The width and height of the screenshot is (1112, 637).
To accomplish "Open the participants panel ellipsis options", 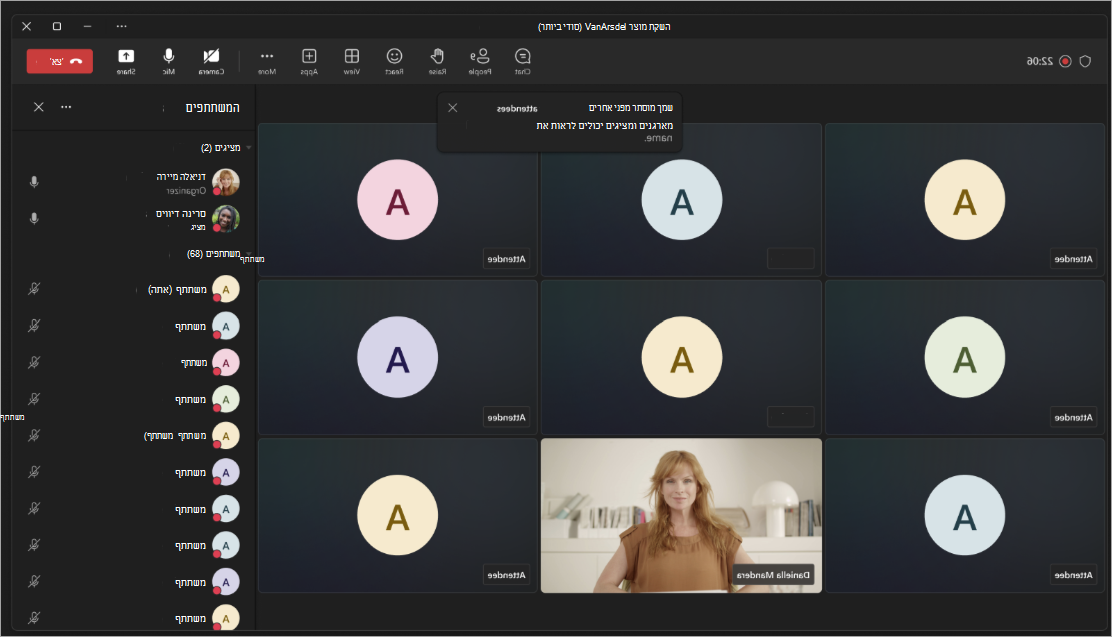I will coord(66,107).
